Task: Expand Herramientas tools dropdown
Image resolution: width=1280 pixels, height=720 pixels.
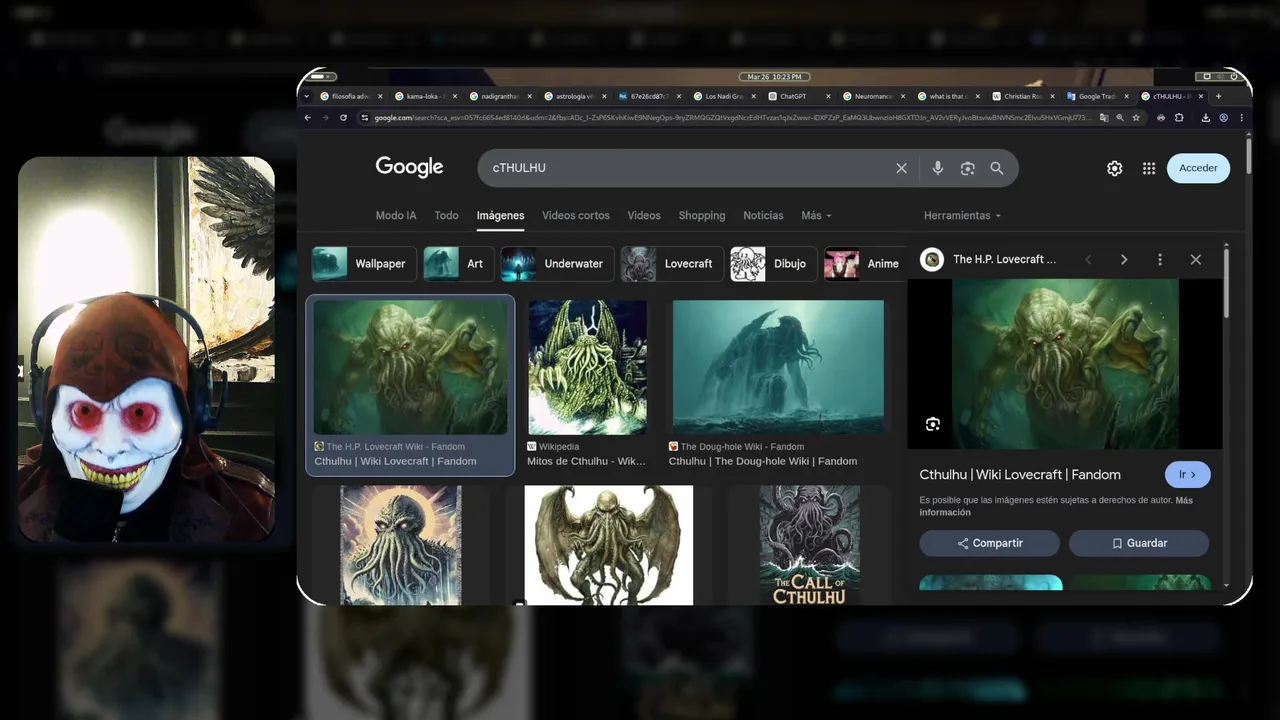Action: click(x=962, y=215)
